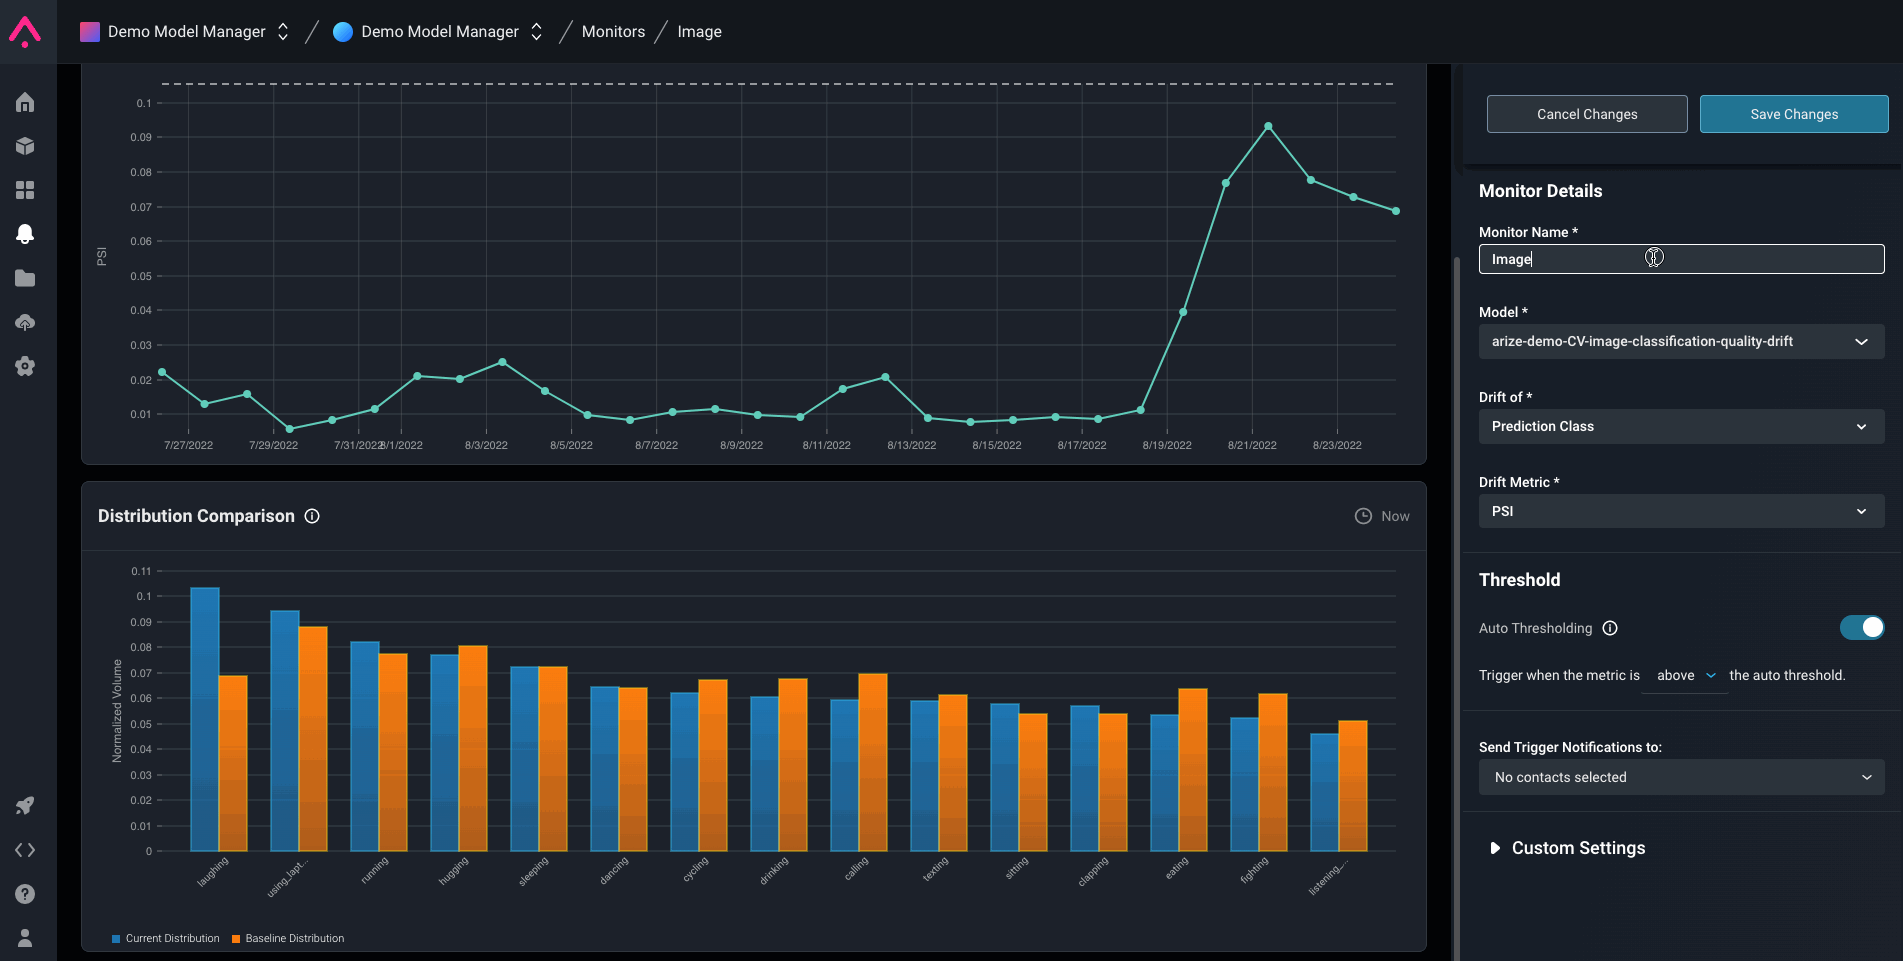Image resolution: width=1903 pixels, height=961 pixels.
Task: Click the orange calling bar in chart
Action: click(873, 762)
